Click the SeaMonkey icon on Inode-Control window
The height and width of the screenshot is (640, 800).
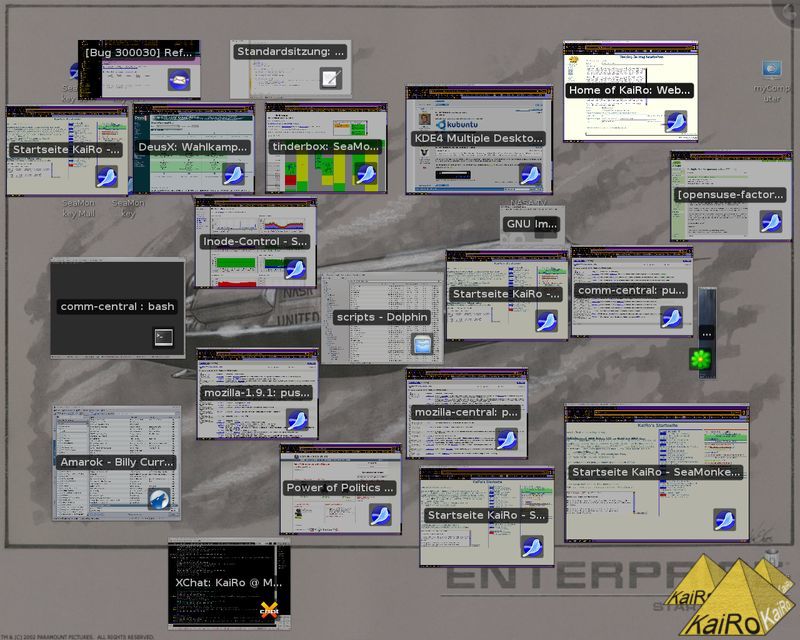pos(295,268)
